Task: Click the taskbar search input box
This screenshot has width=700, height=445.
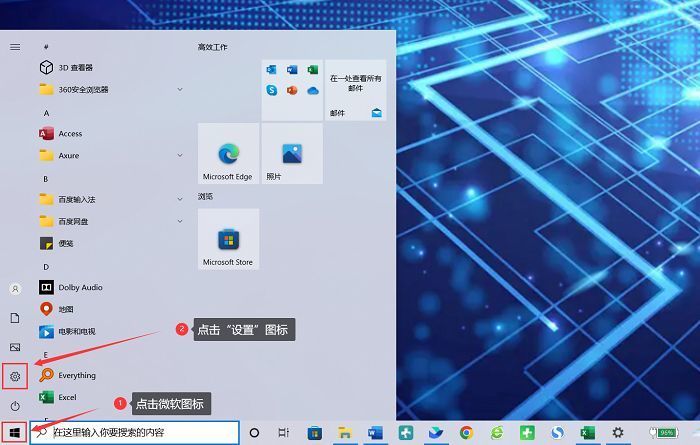Action: tap(135, 433)
